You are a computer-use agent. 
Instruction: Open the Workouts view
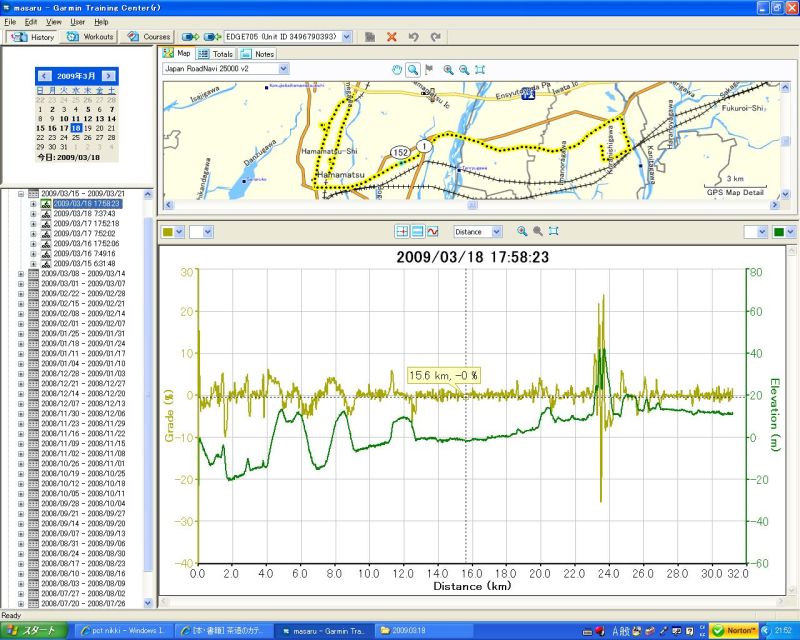coord(90,37)
